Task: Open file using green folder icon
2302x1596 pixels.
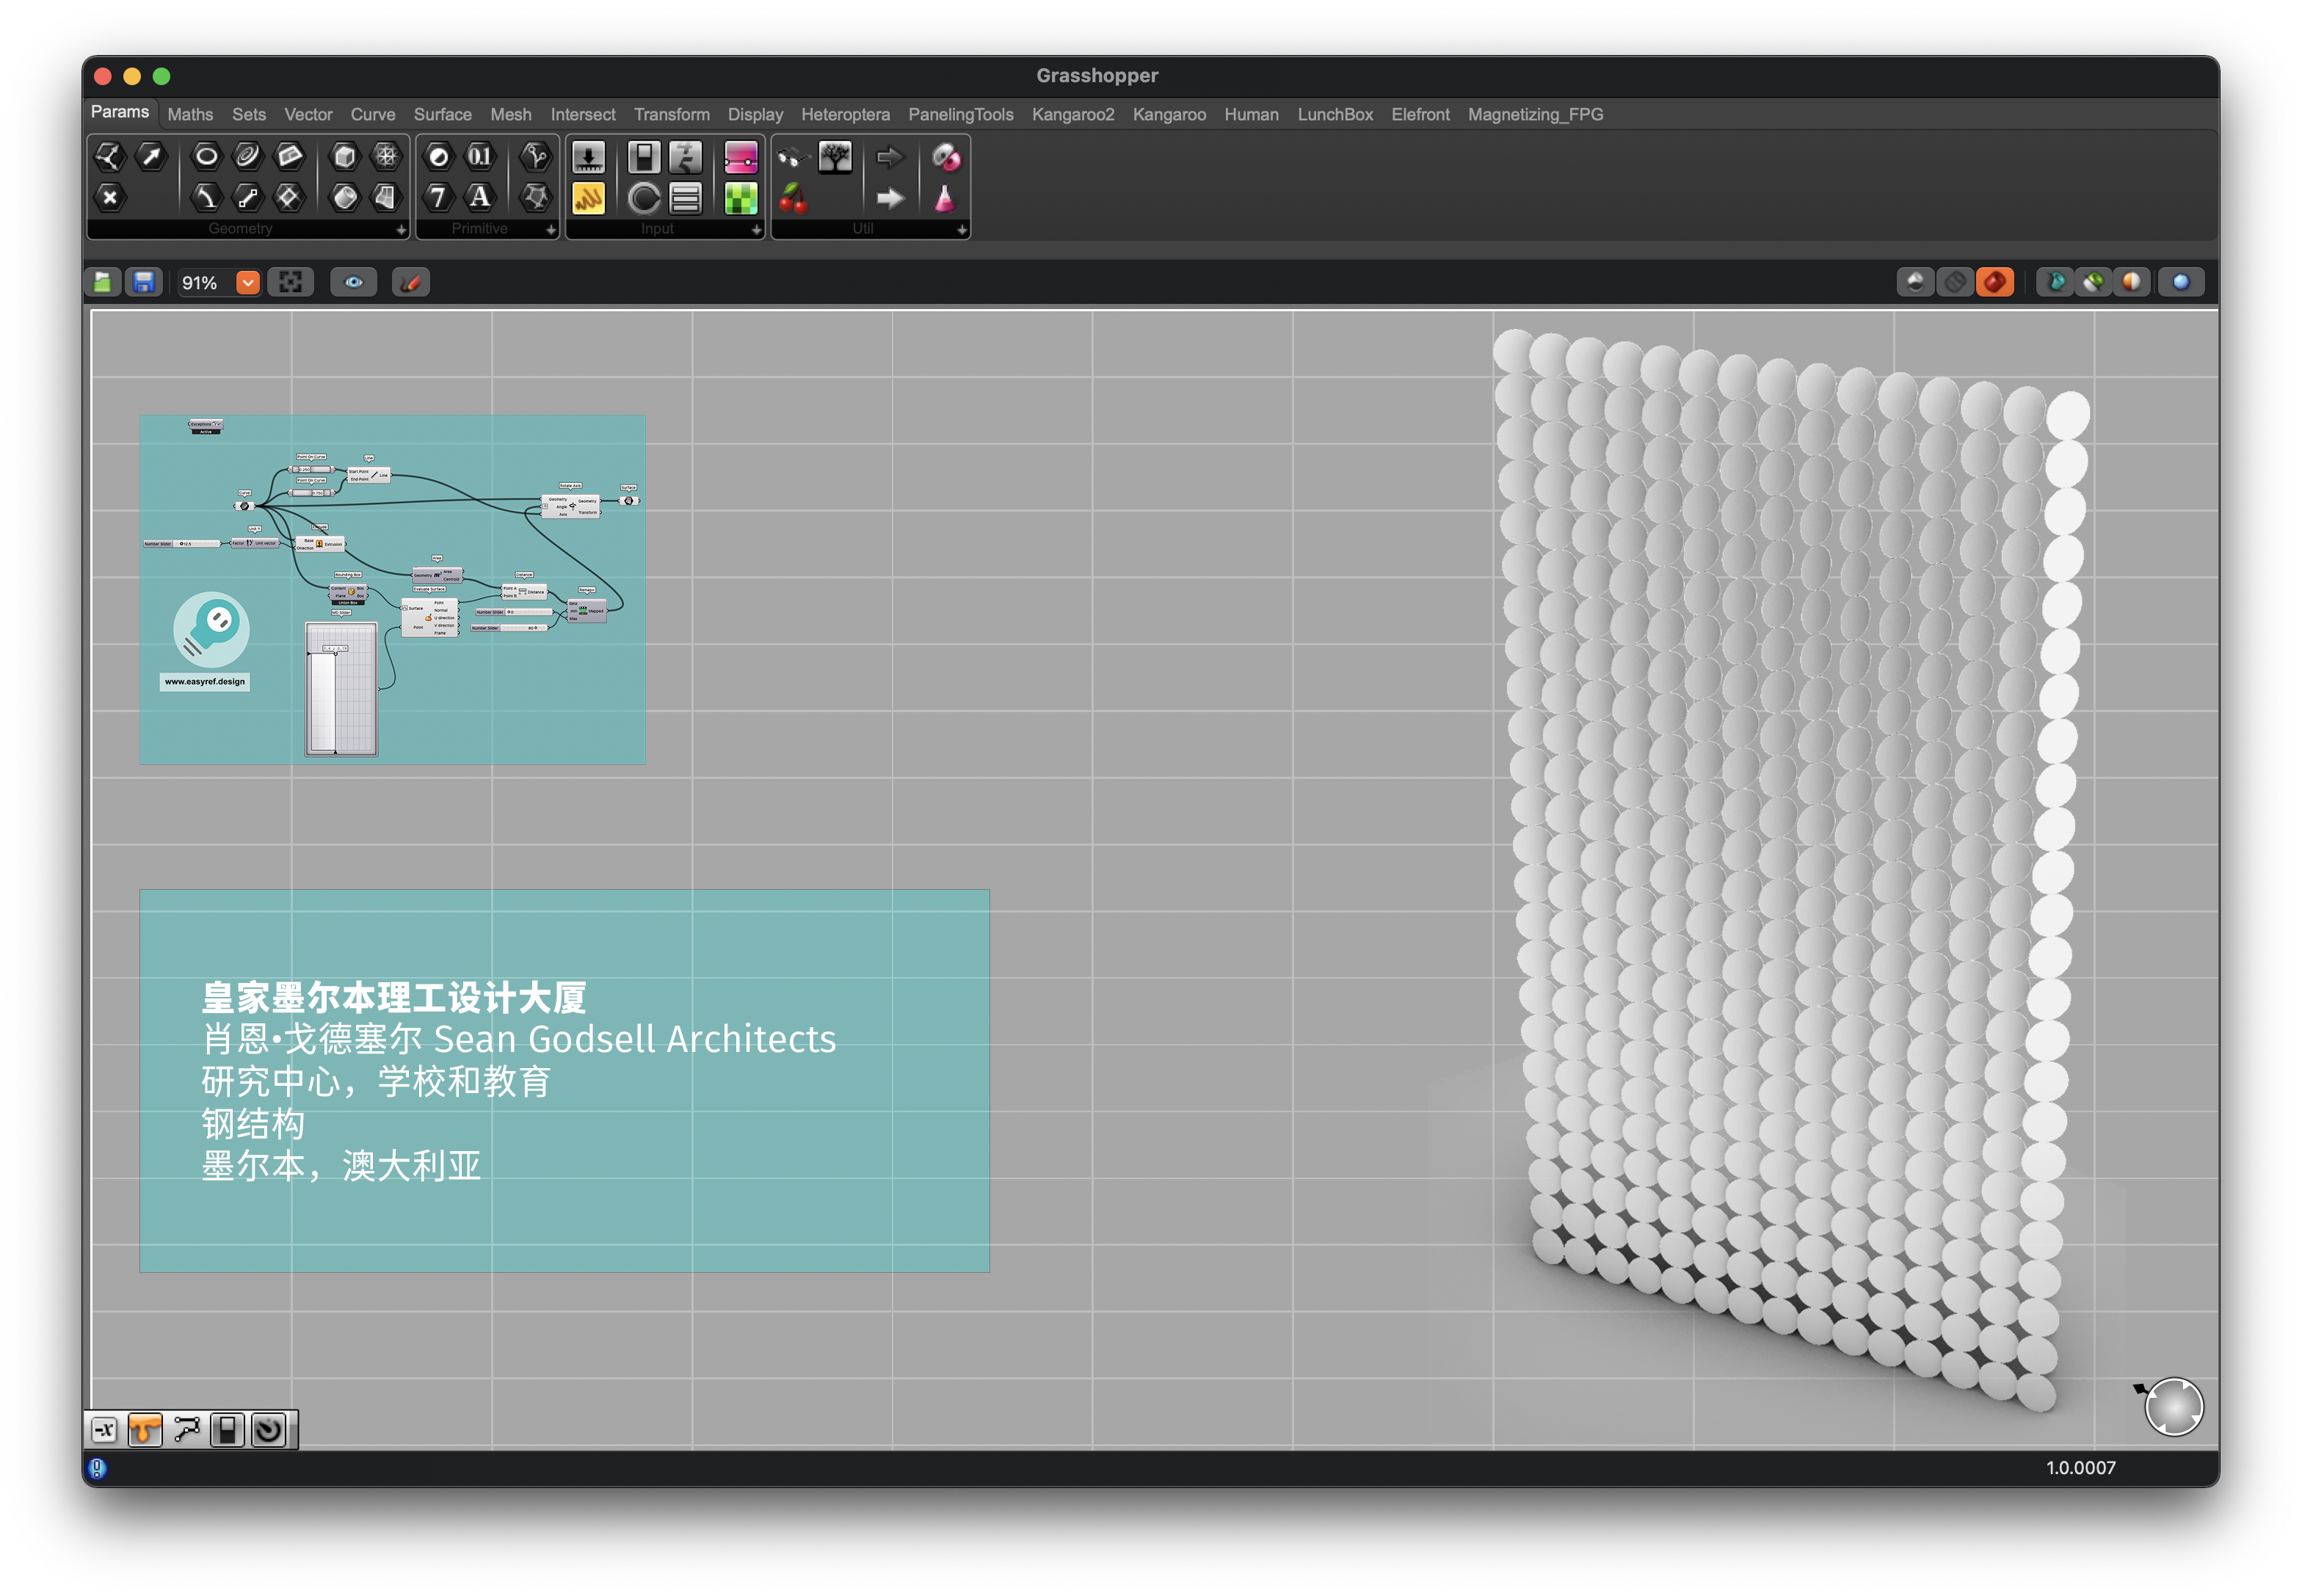Action: point(103,283)
